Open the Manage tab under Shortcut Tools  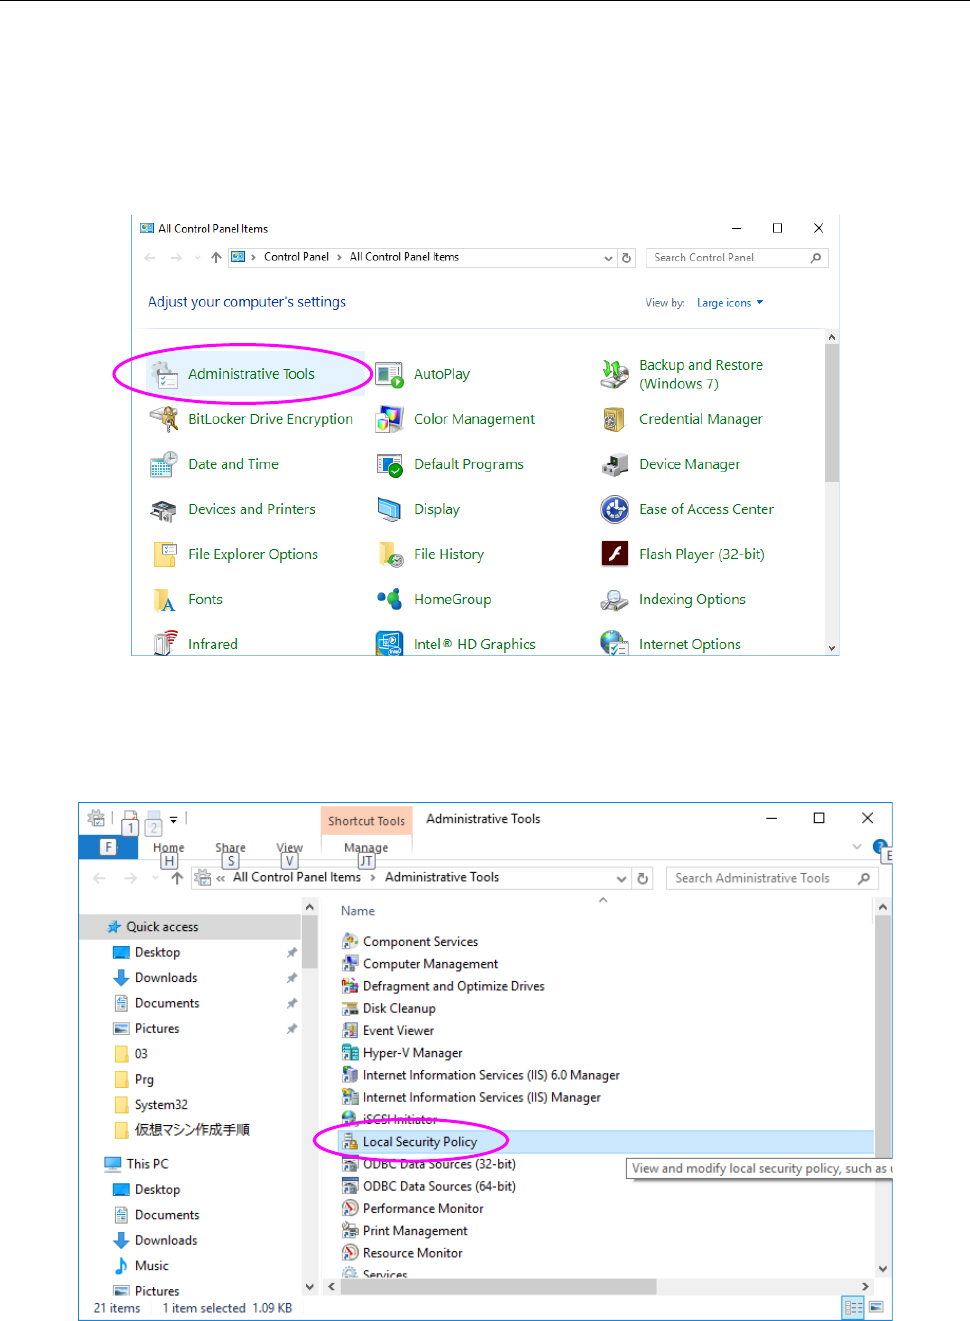tap(366, 848)
